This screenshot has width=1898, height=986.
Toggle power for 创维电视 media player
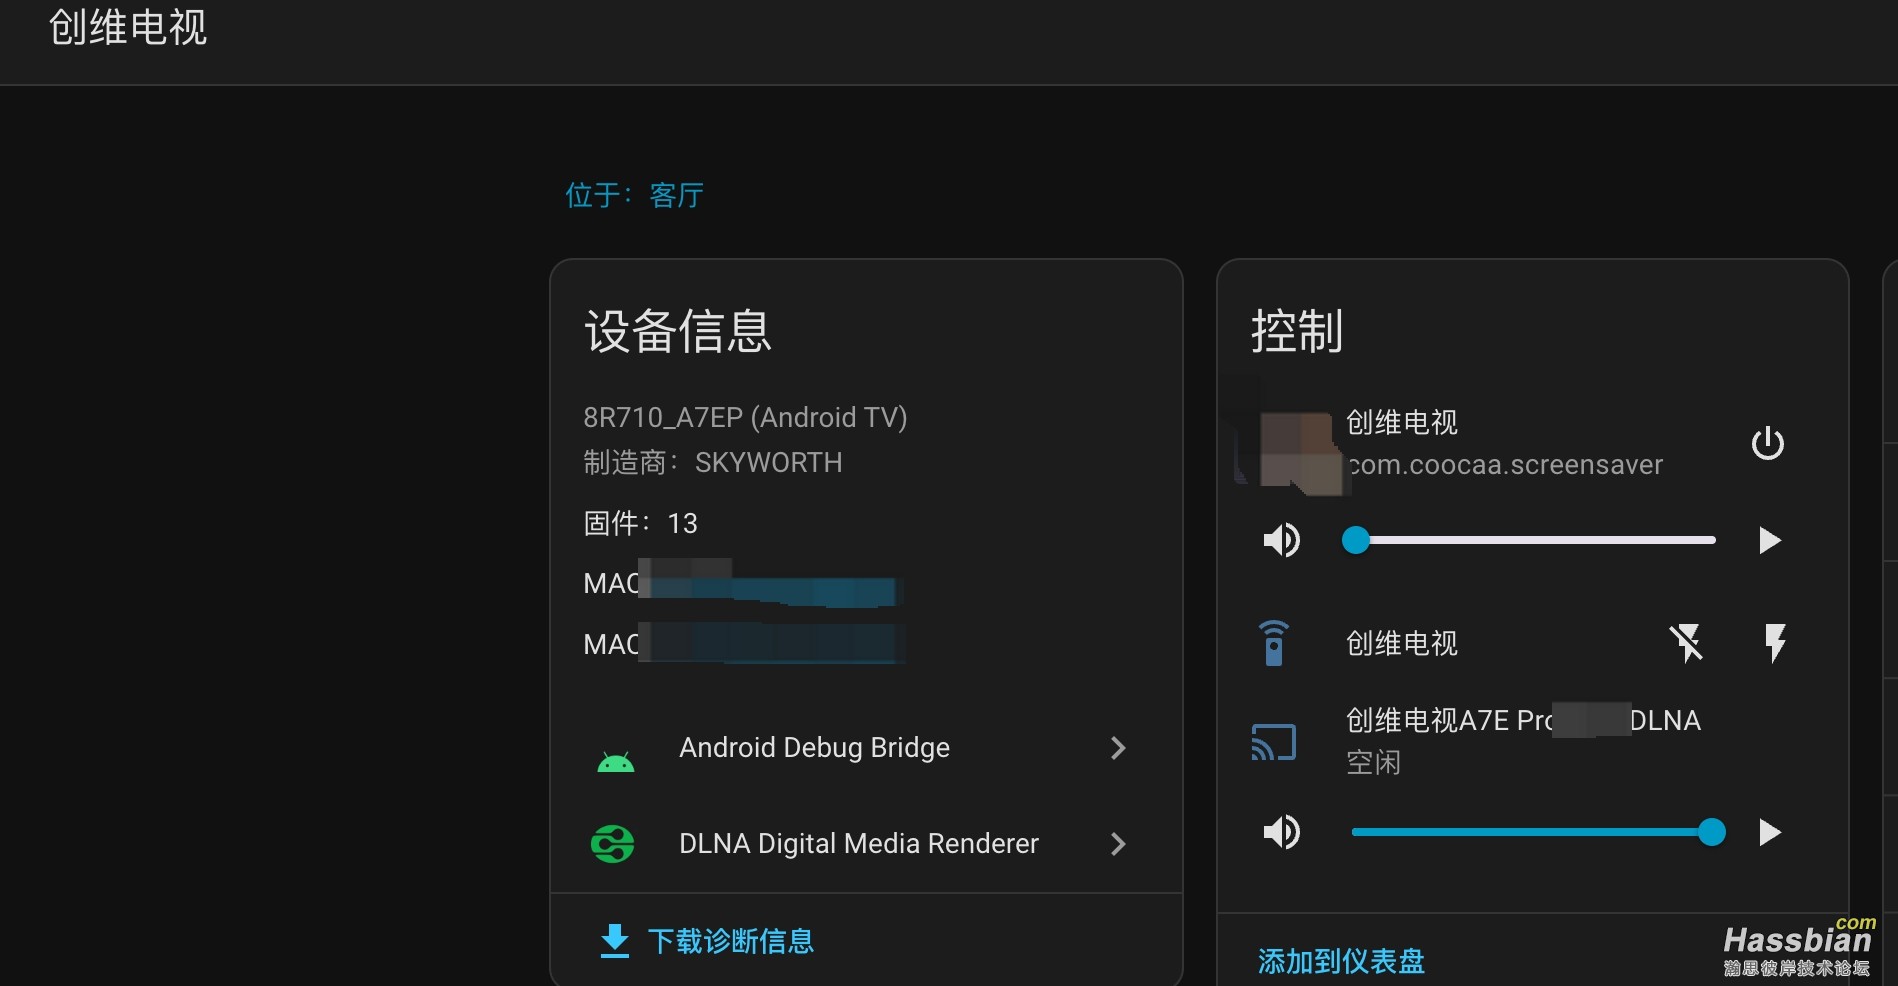1767,443
